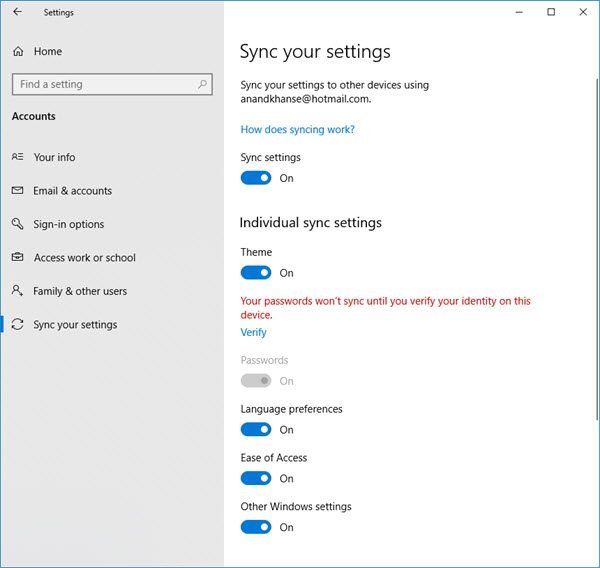
Task: Disable the Theme sync toggle
Action: [256, 273]
